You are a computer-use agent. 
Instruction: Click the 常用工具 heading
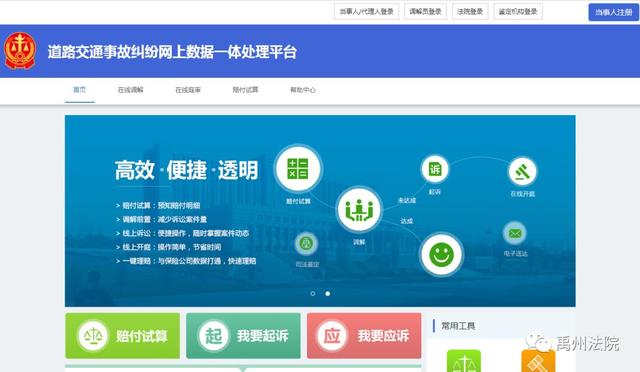(x=458, y=326)
